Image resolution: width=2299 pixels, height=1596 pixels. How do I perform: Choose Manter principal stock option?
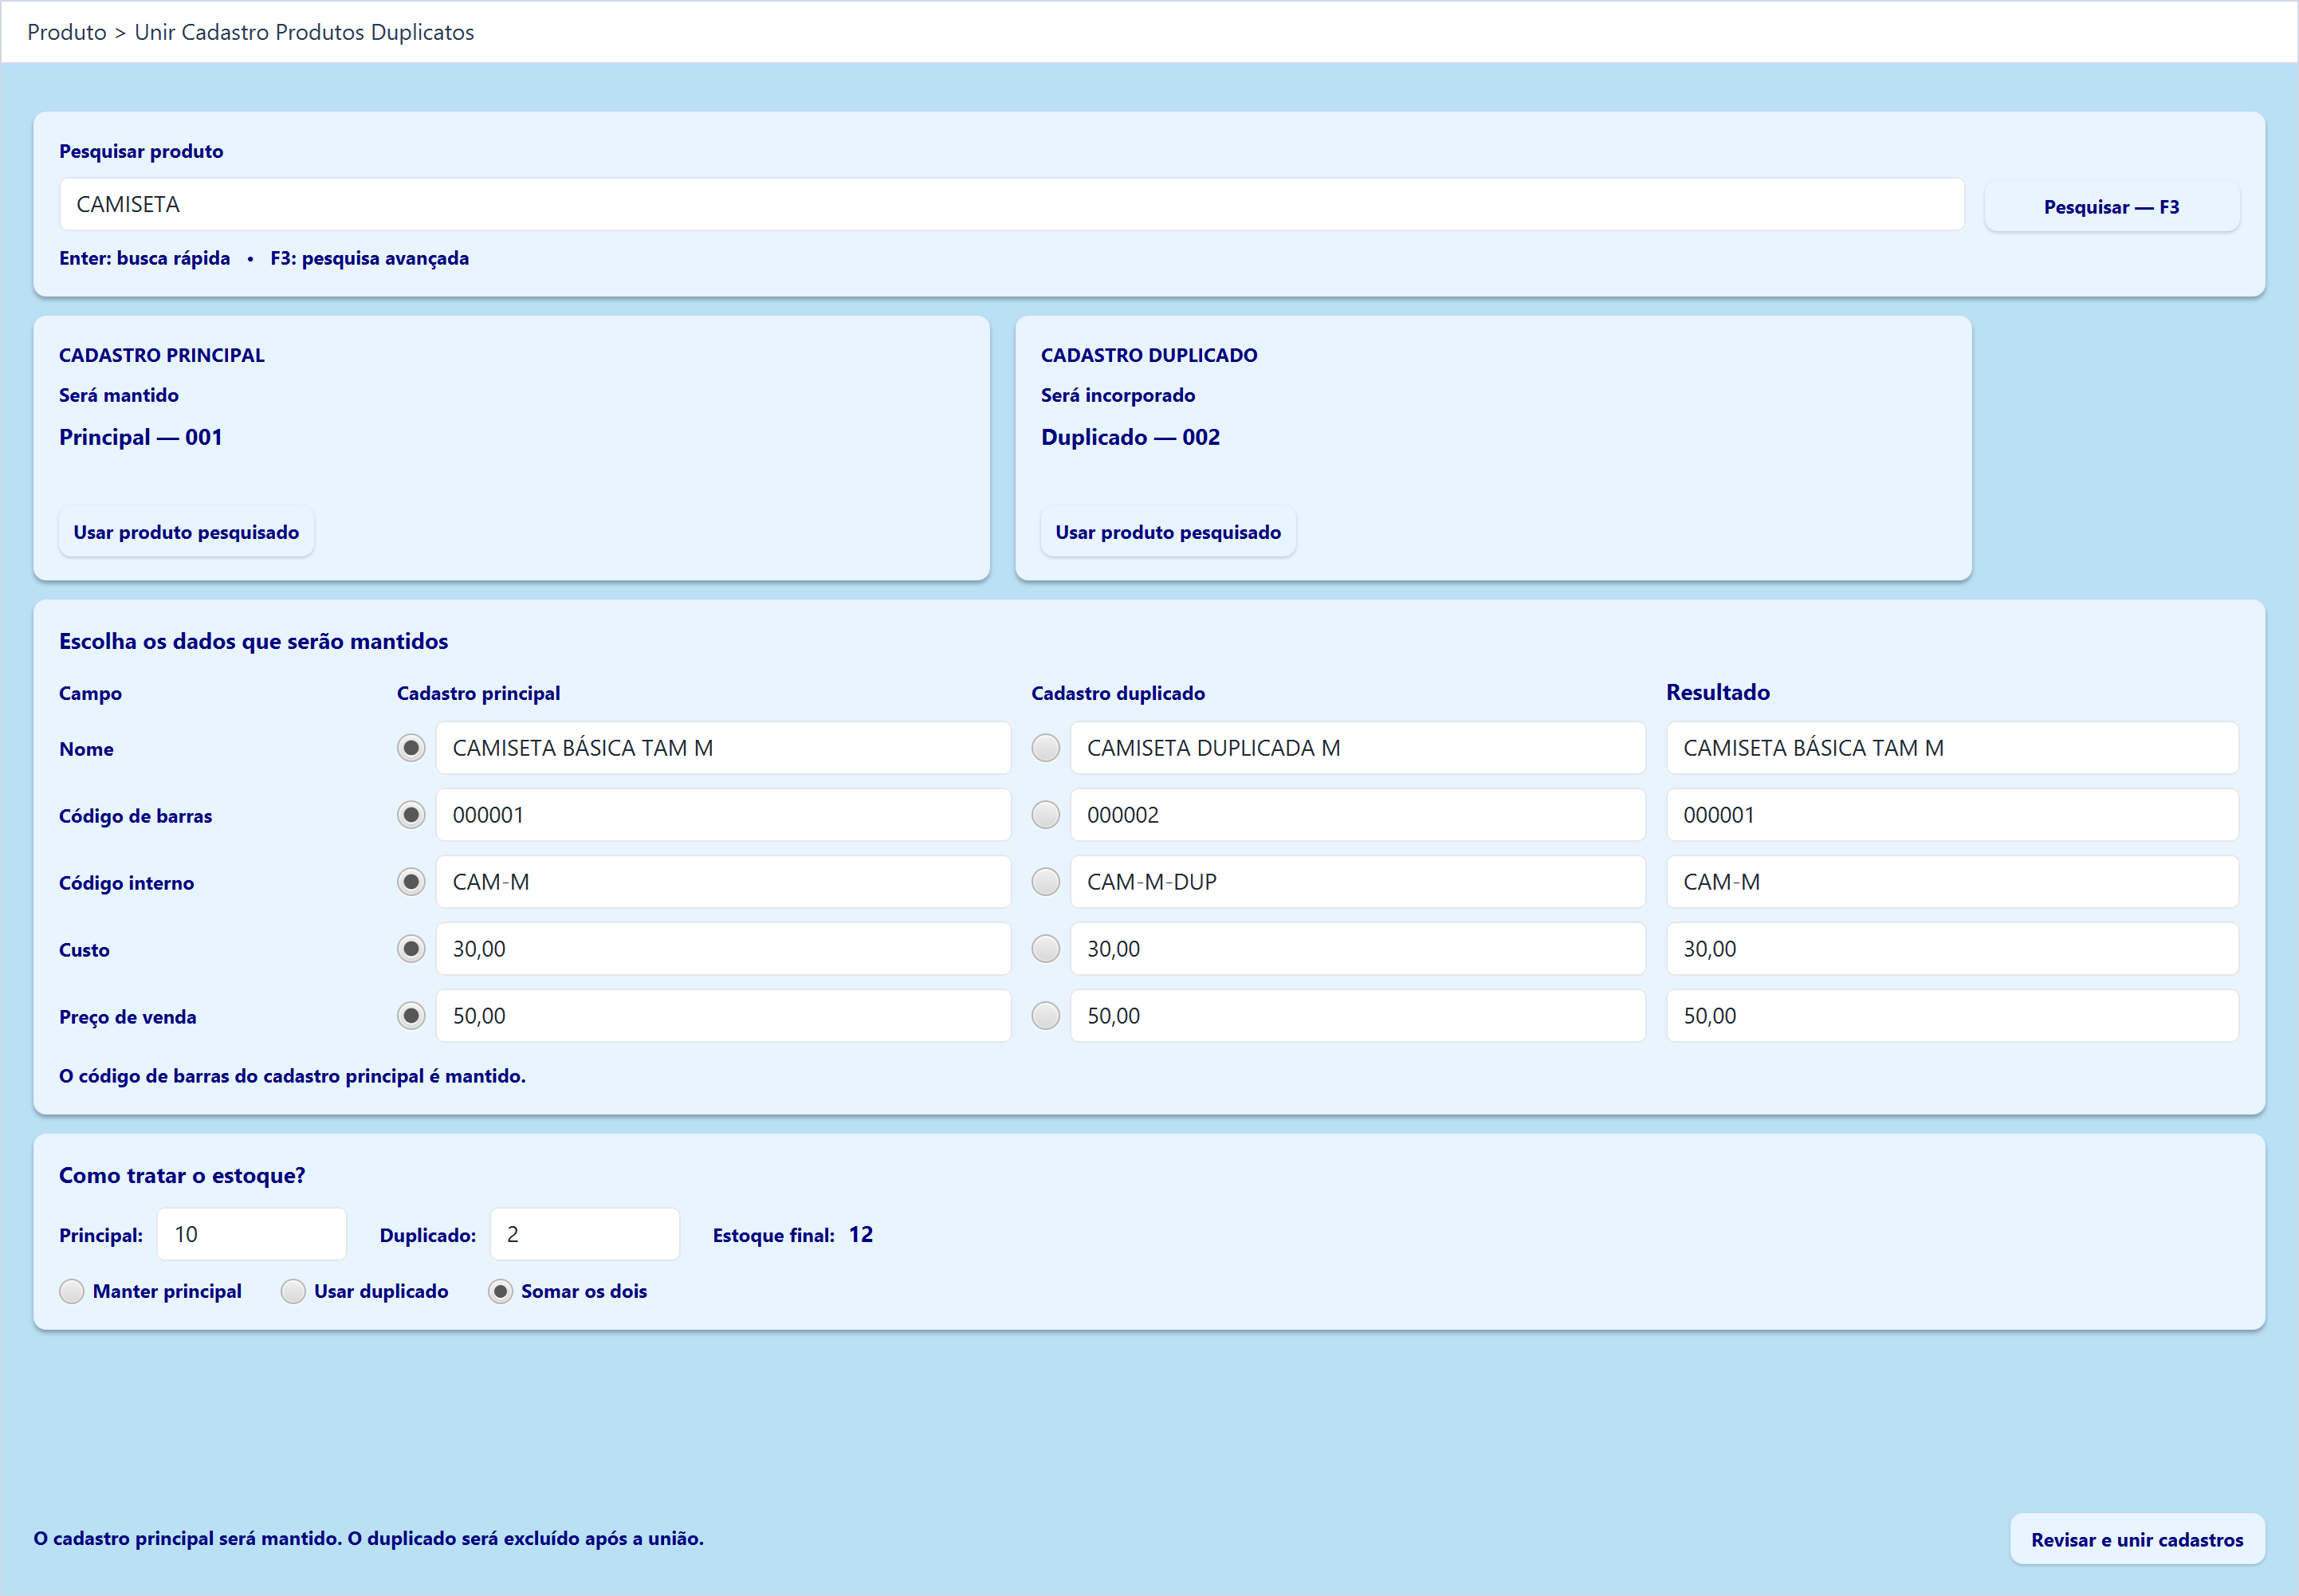coord(72,1291)
